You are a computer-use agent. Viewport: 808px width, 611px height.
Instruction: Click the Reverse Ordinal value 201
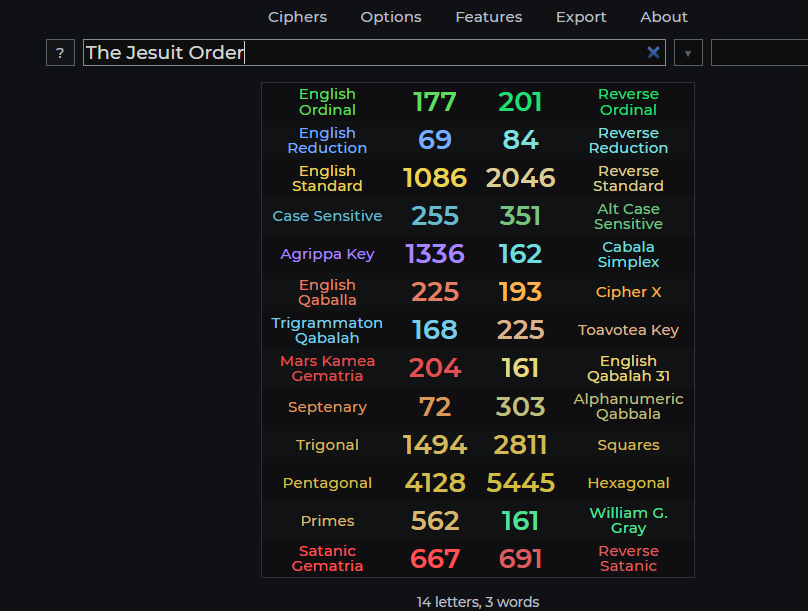[520, 102]
